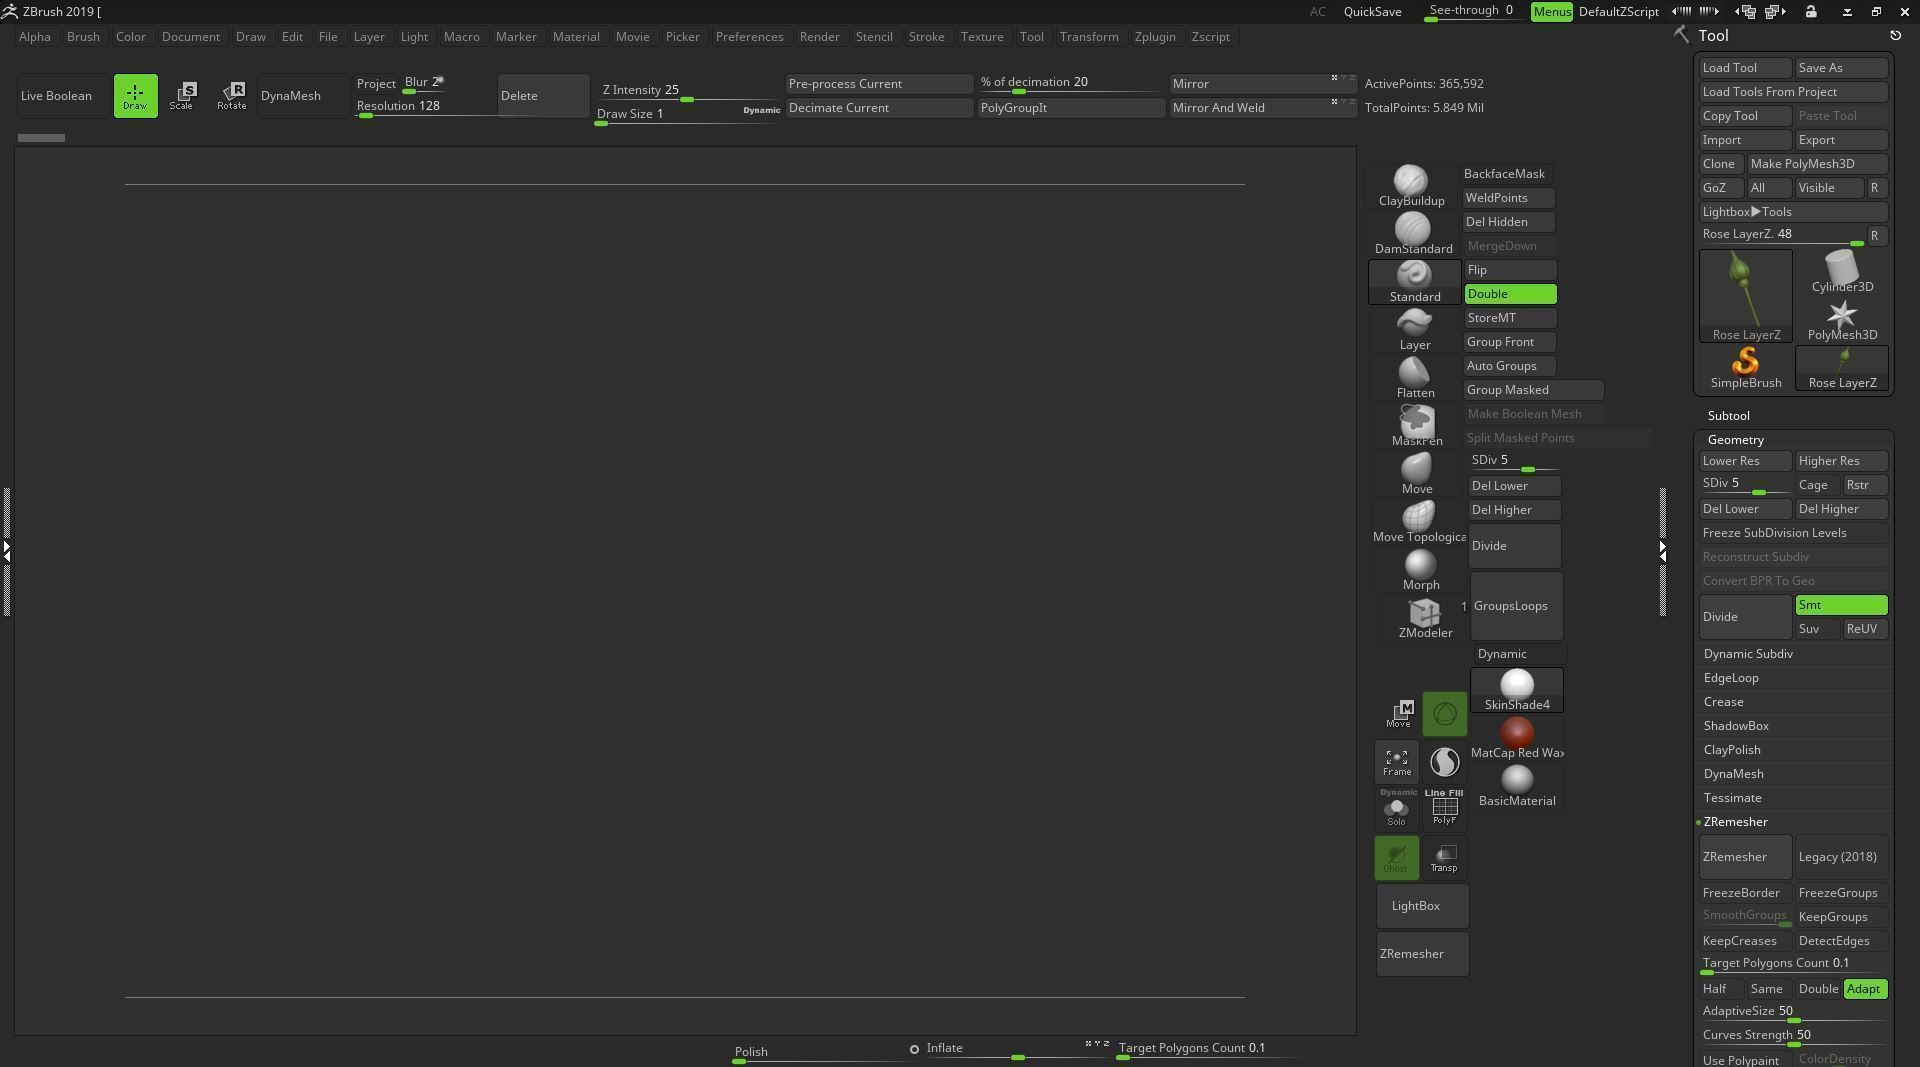Adjust the Z Intensity slider
1920x1067 pixels.
(688, 91)
